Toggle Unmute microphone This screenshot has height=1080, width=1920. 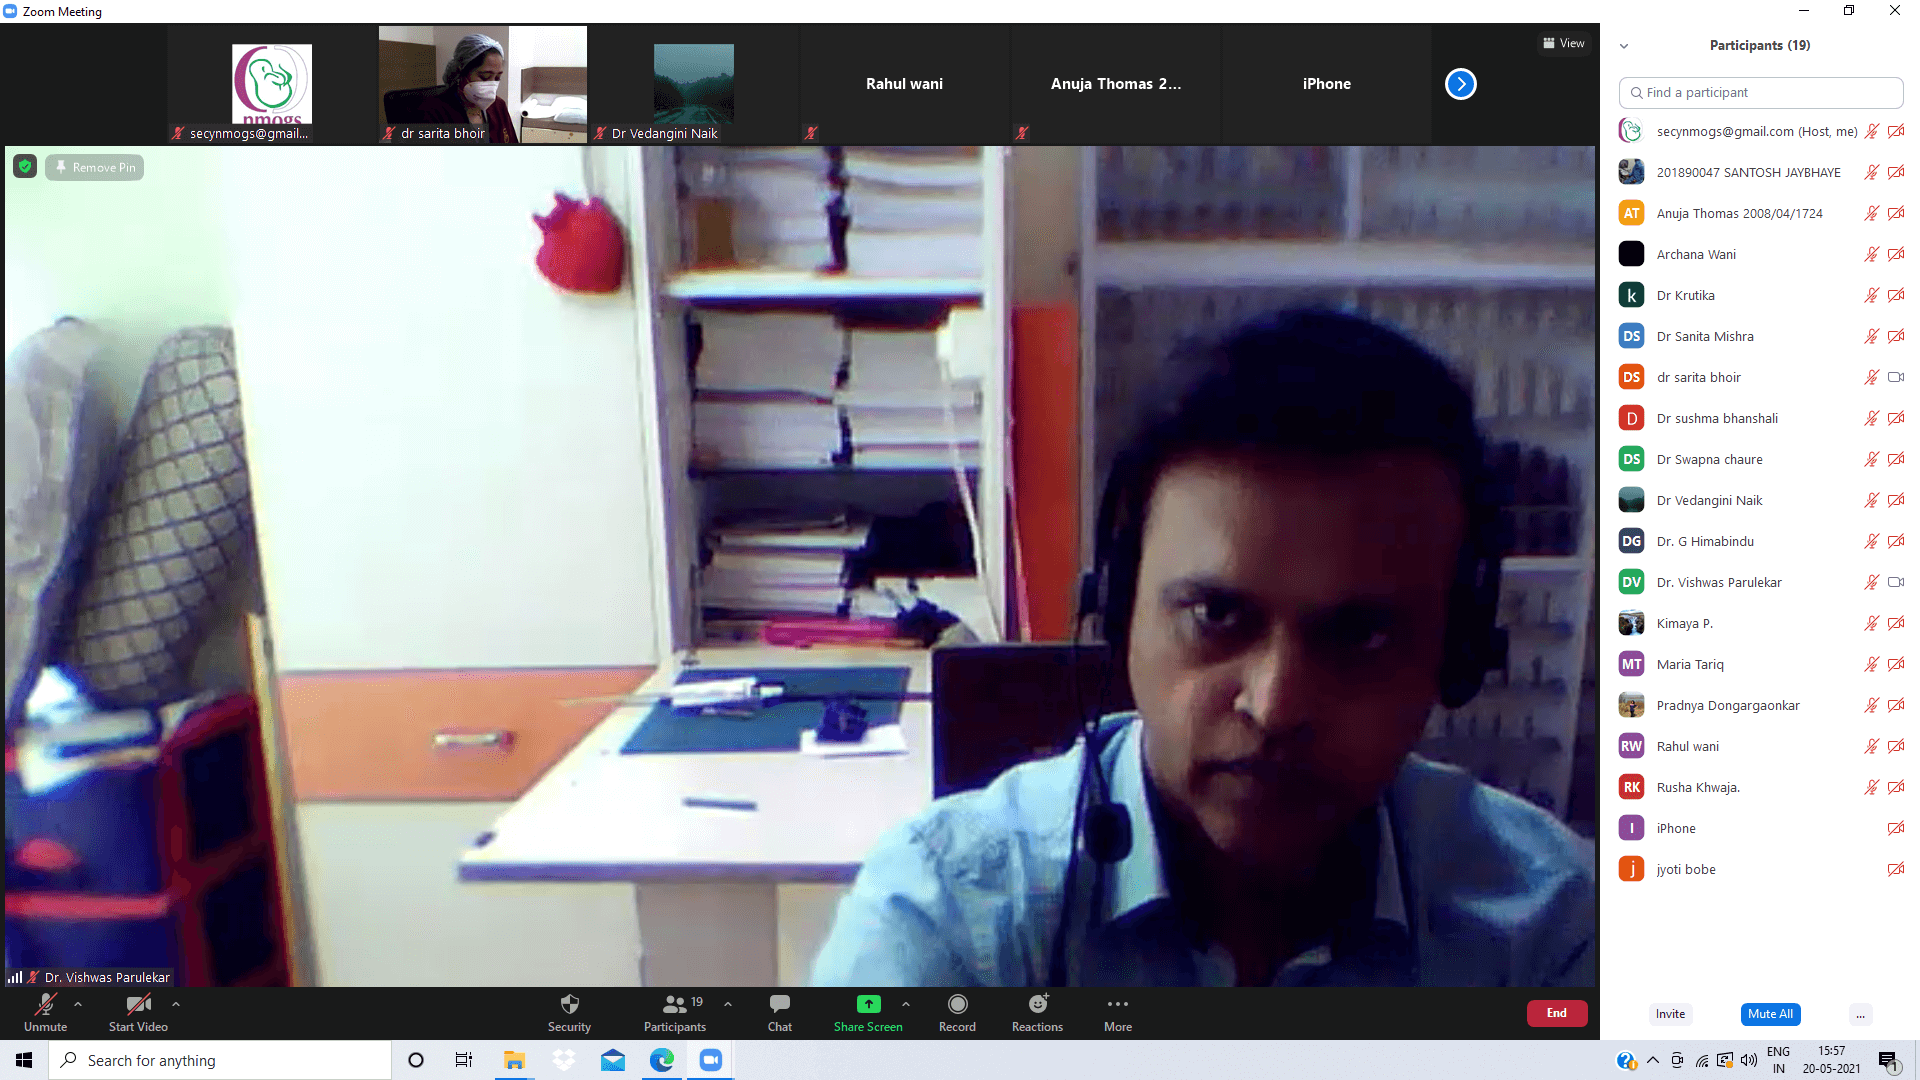tap(46, 1004)
